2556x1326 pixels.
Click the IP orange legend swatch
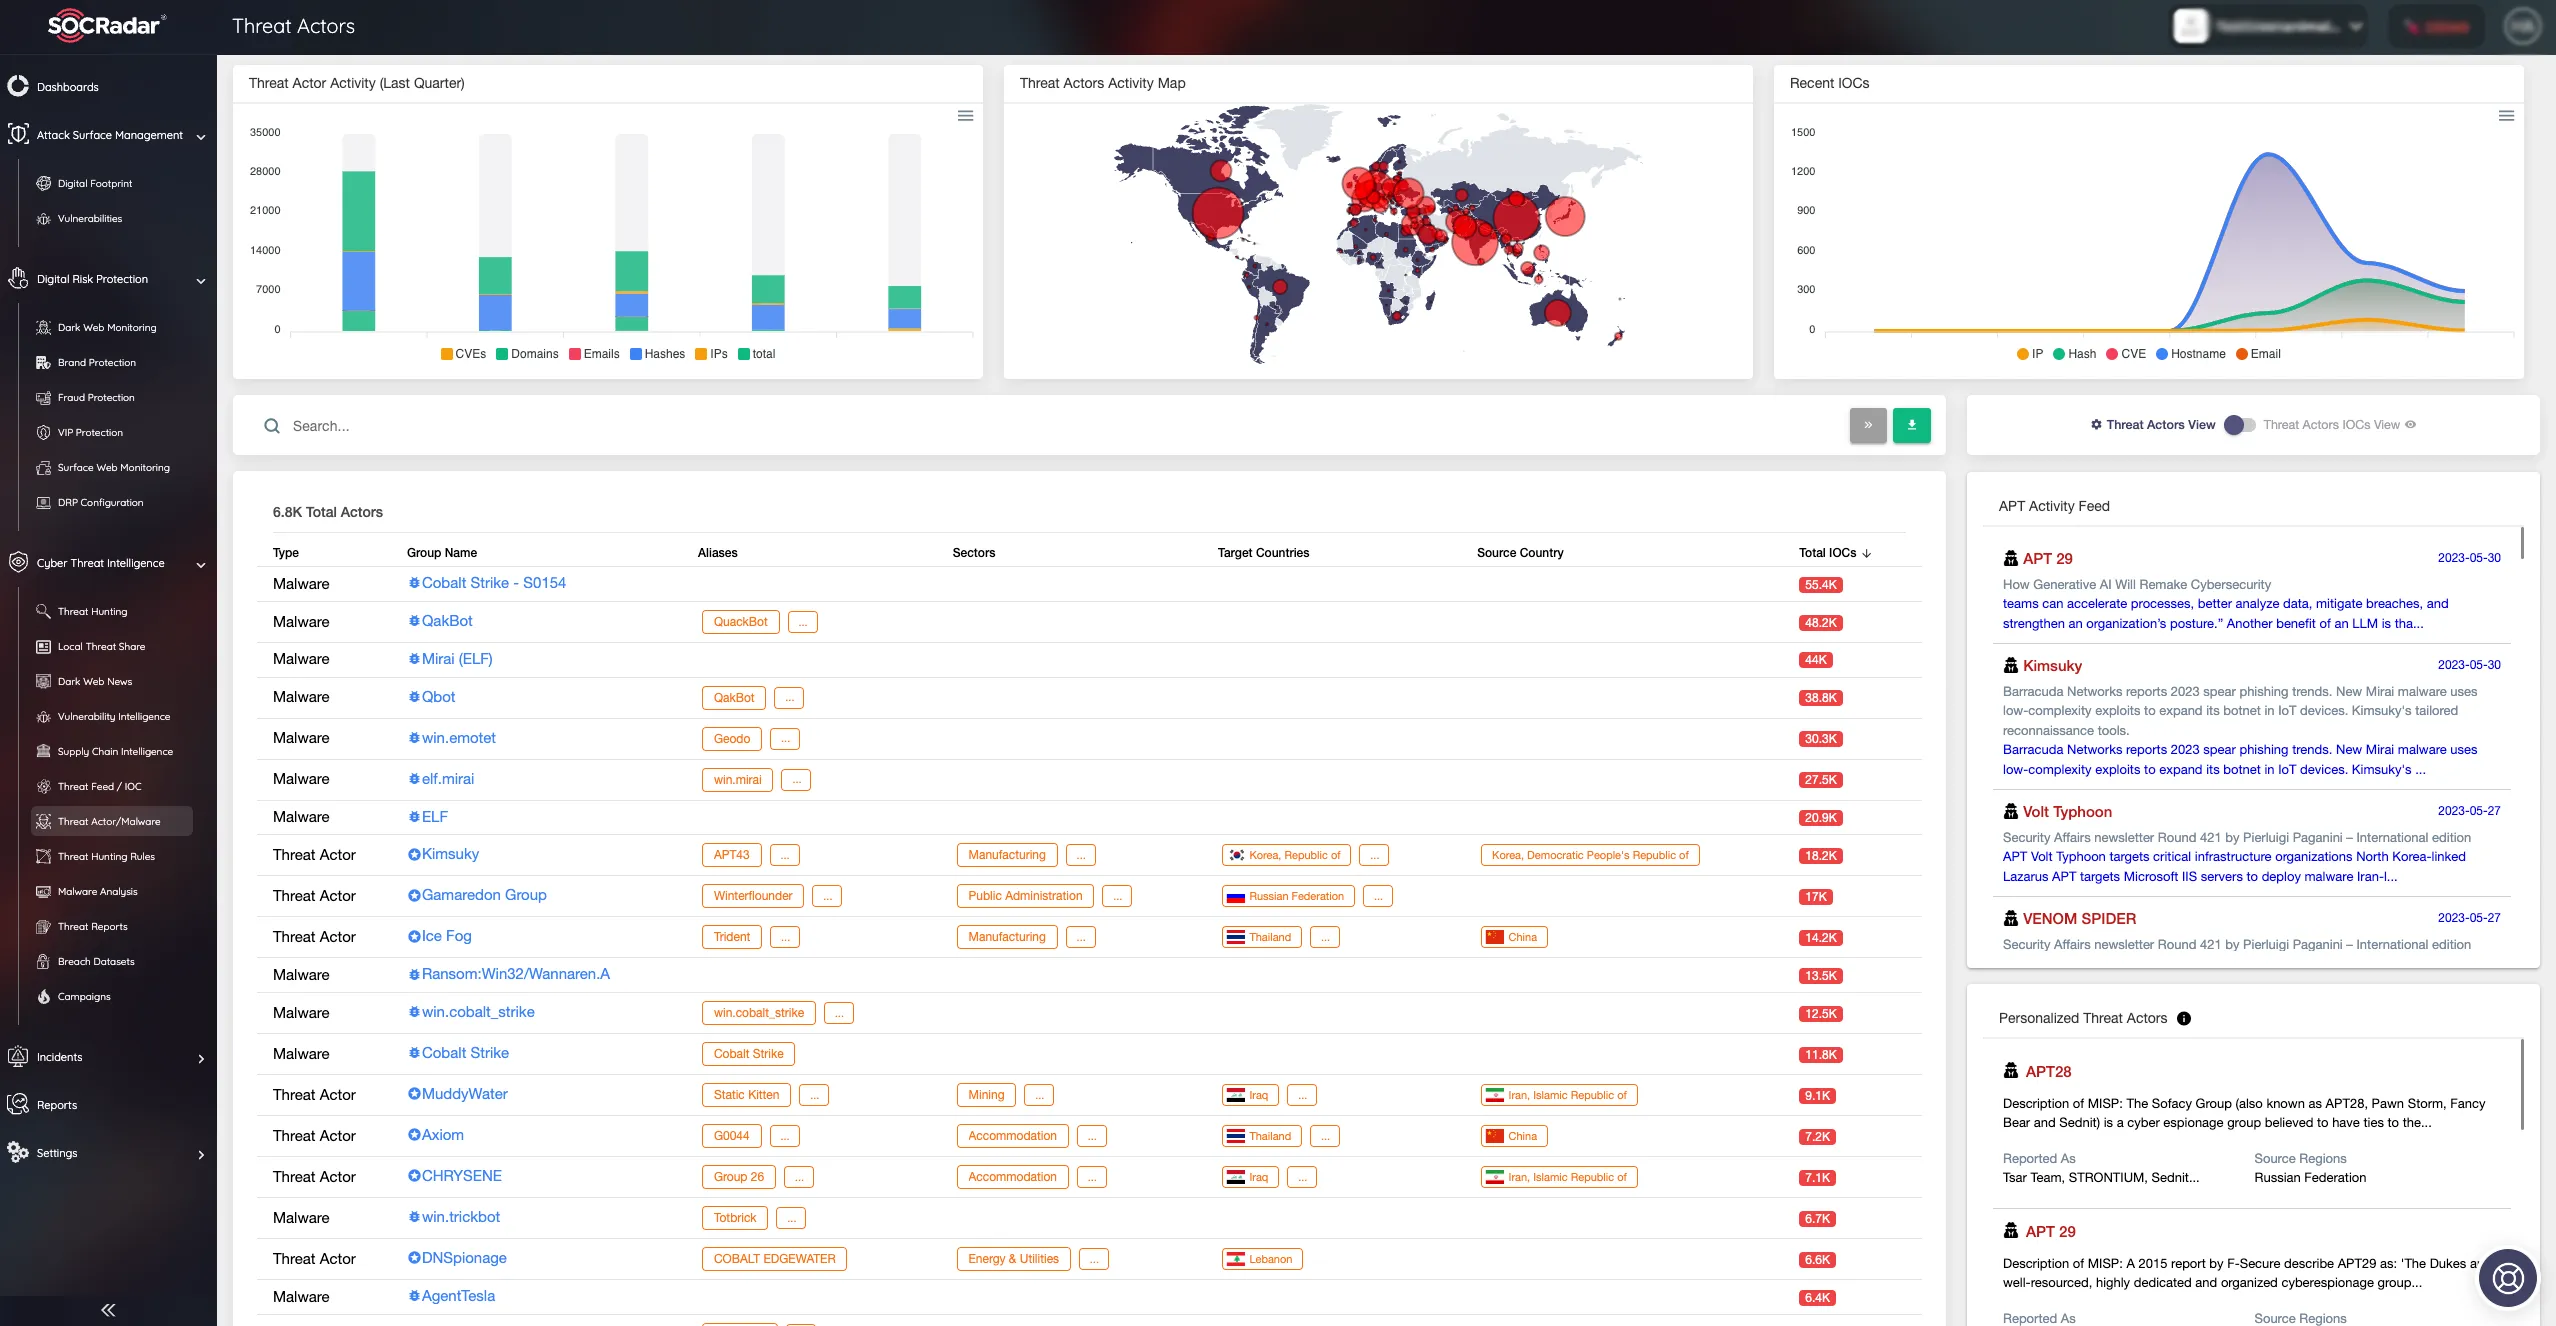(2023, 354)
